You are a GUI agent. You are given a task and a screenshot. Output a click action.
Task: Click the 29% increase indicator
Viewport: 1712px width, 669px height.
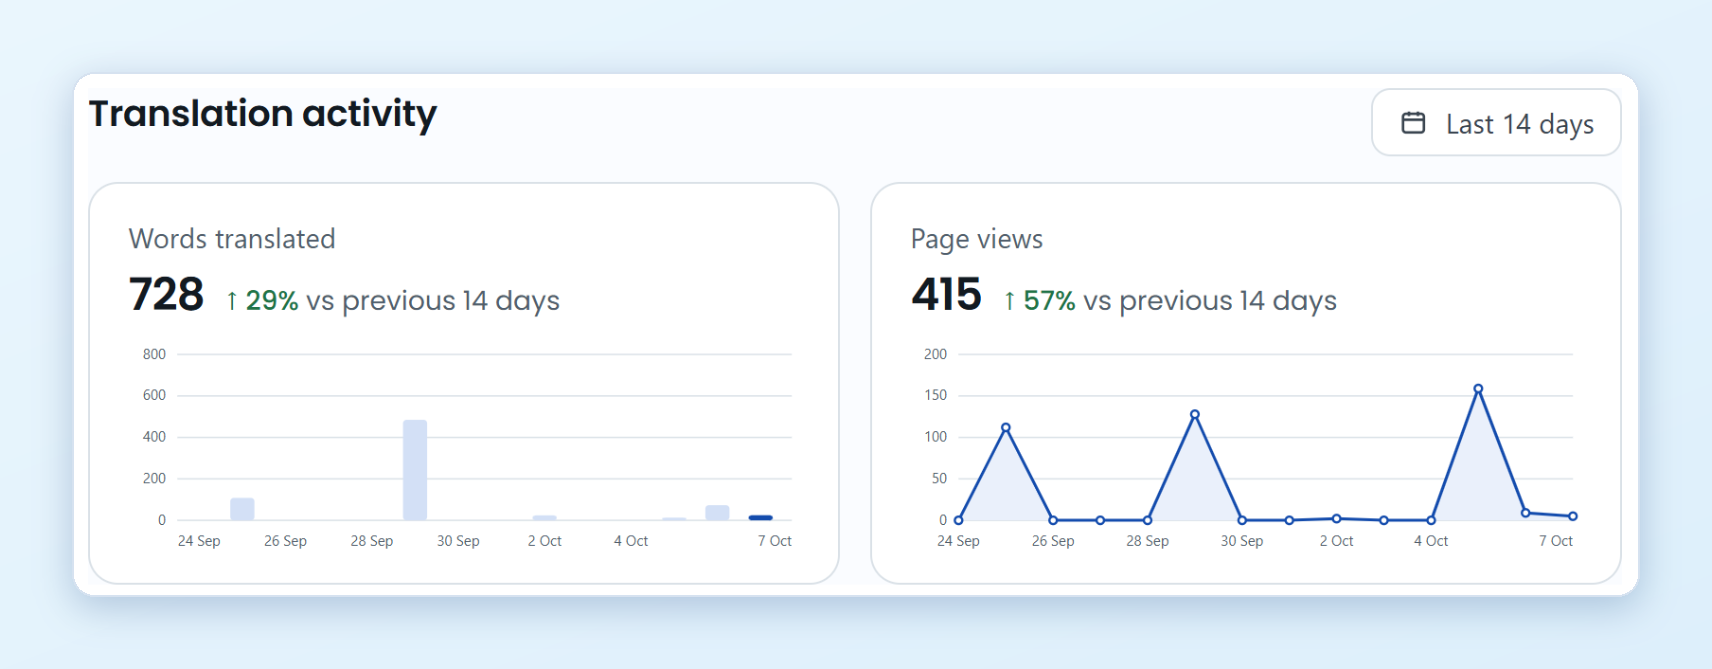[262, 300]
